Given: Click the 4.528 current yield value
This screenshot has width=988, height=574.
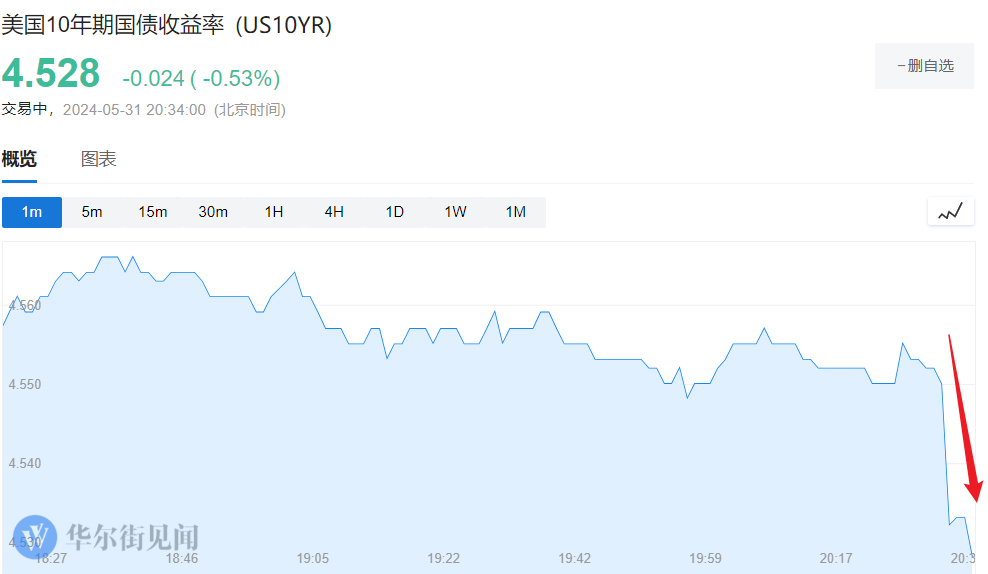Looking at the screenshot, I should (x=51, y=74).
